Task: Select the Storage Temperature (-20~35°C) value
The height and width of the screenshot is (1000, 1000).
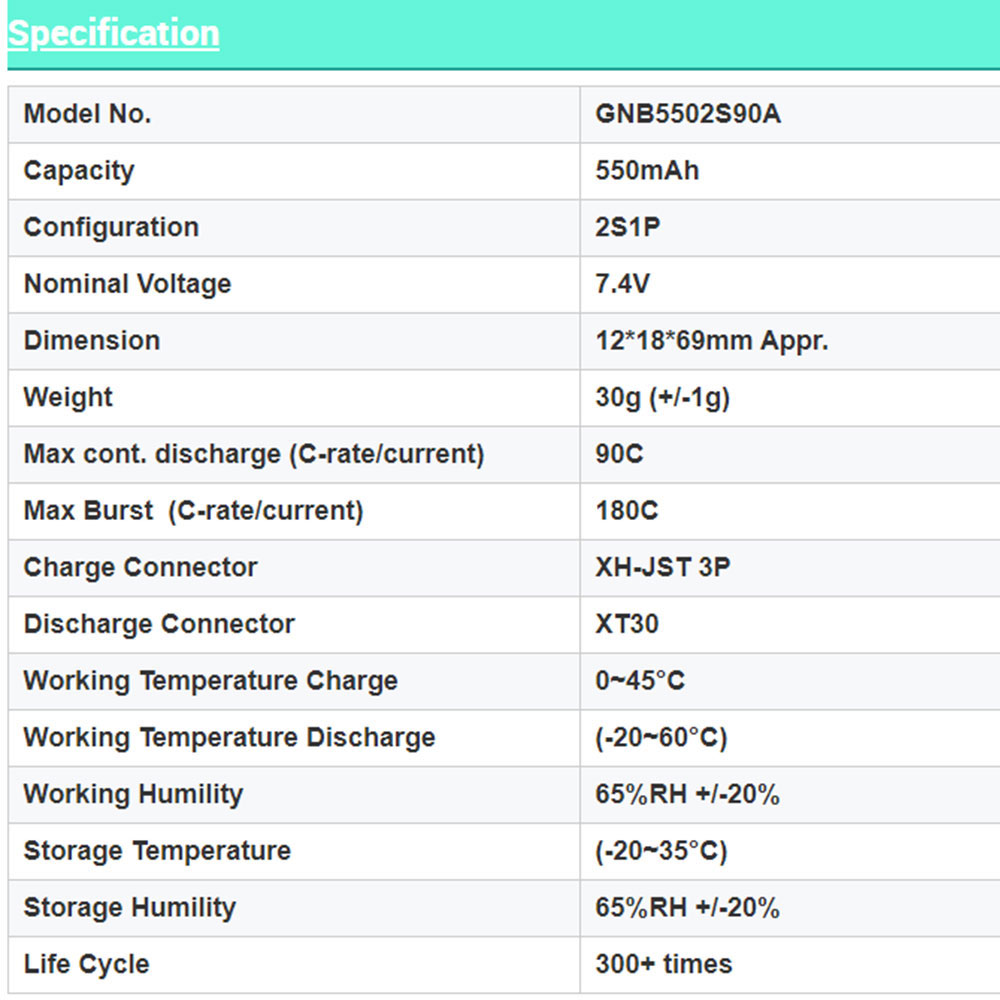Action: coord(661,851)
